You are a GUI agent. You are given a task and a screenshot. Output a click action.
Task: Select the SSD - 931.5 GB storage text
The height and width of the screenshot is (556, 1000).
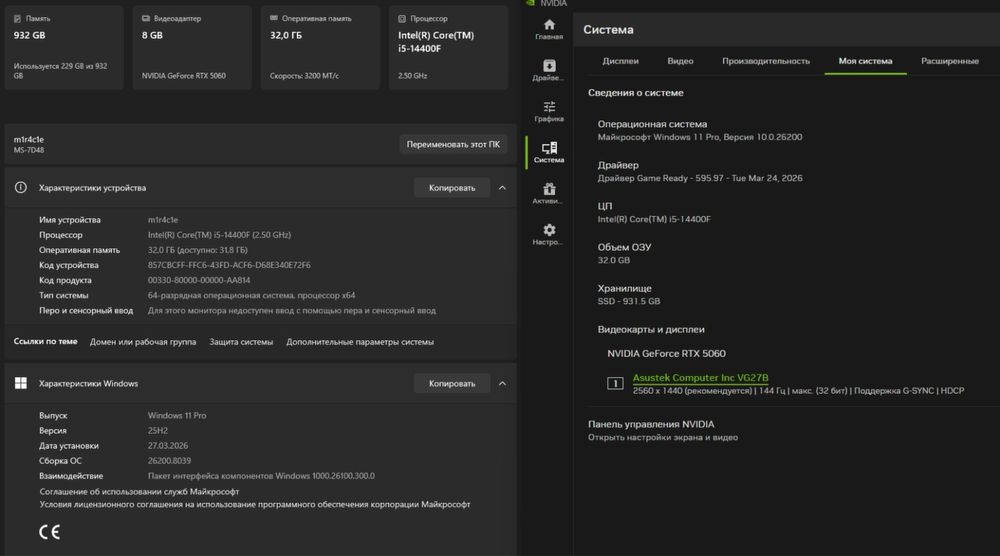coord(628,301)
